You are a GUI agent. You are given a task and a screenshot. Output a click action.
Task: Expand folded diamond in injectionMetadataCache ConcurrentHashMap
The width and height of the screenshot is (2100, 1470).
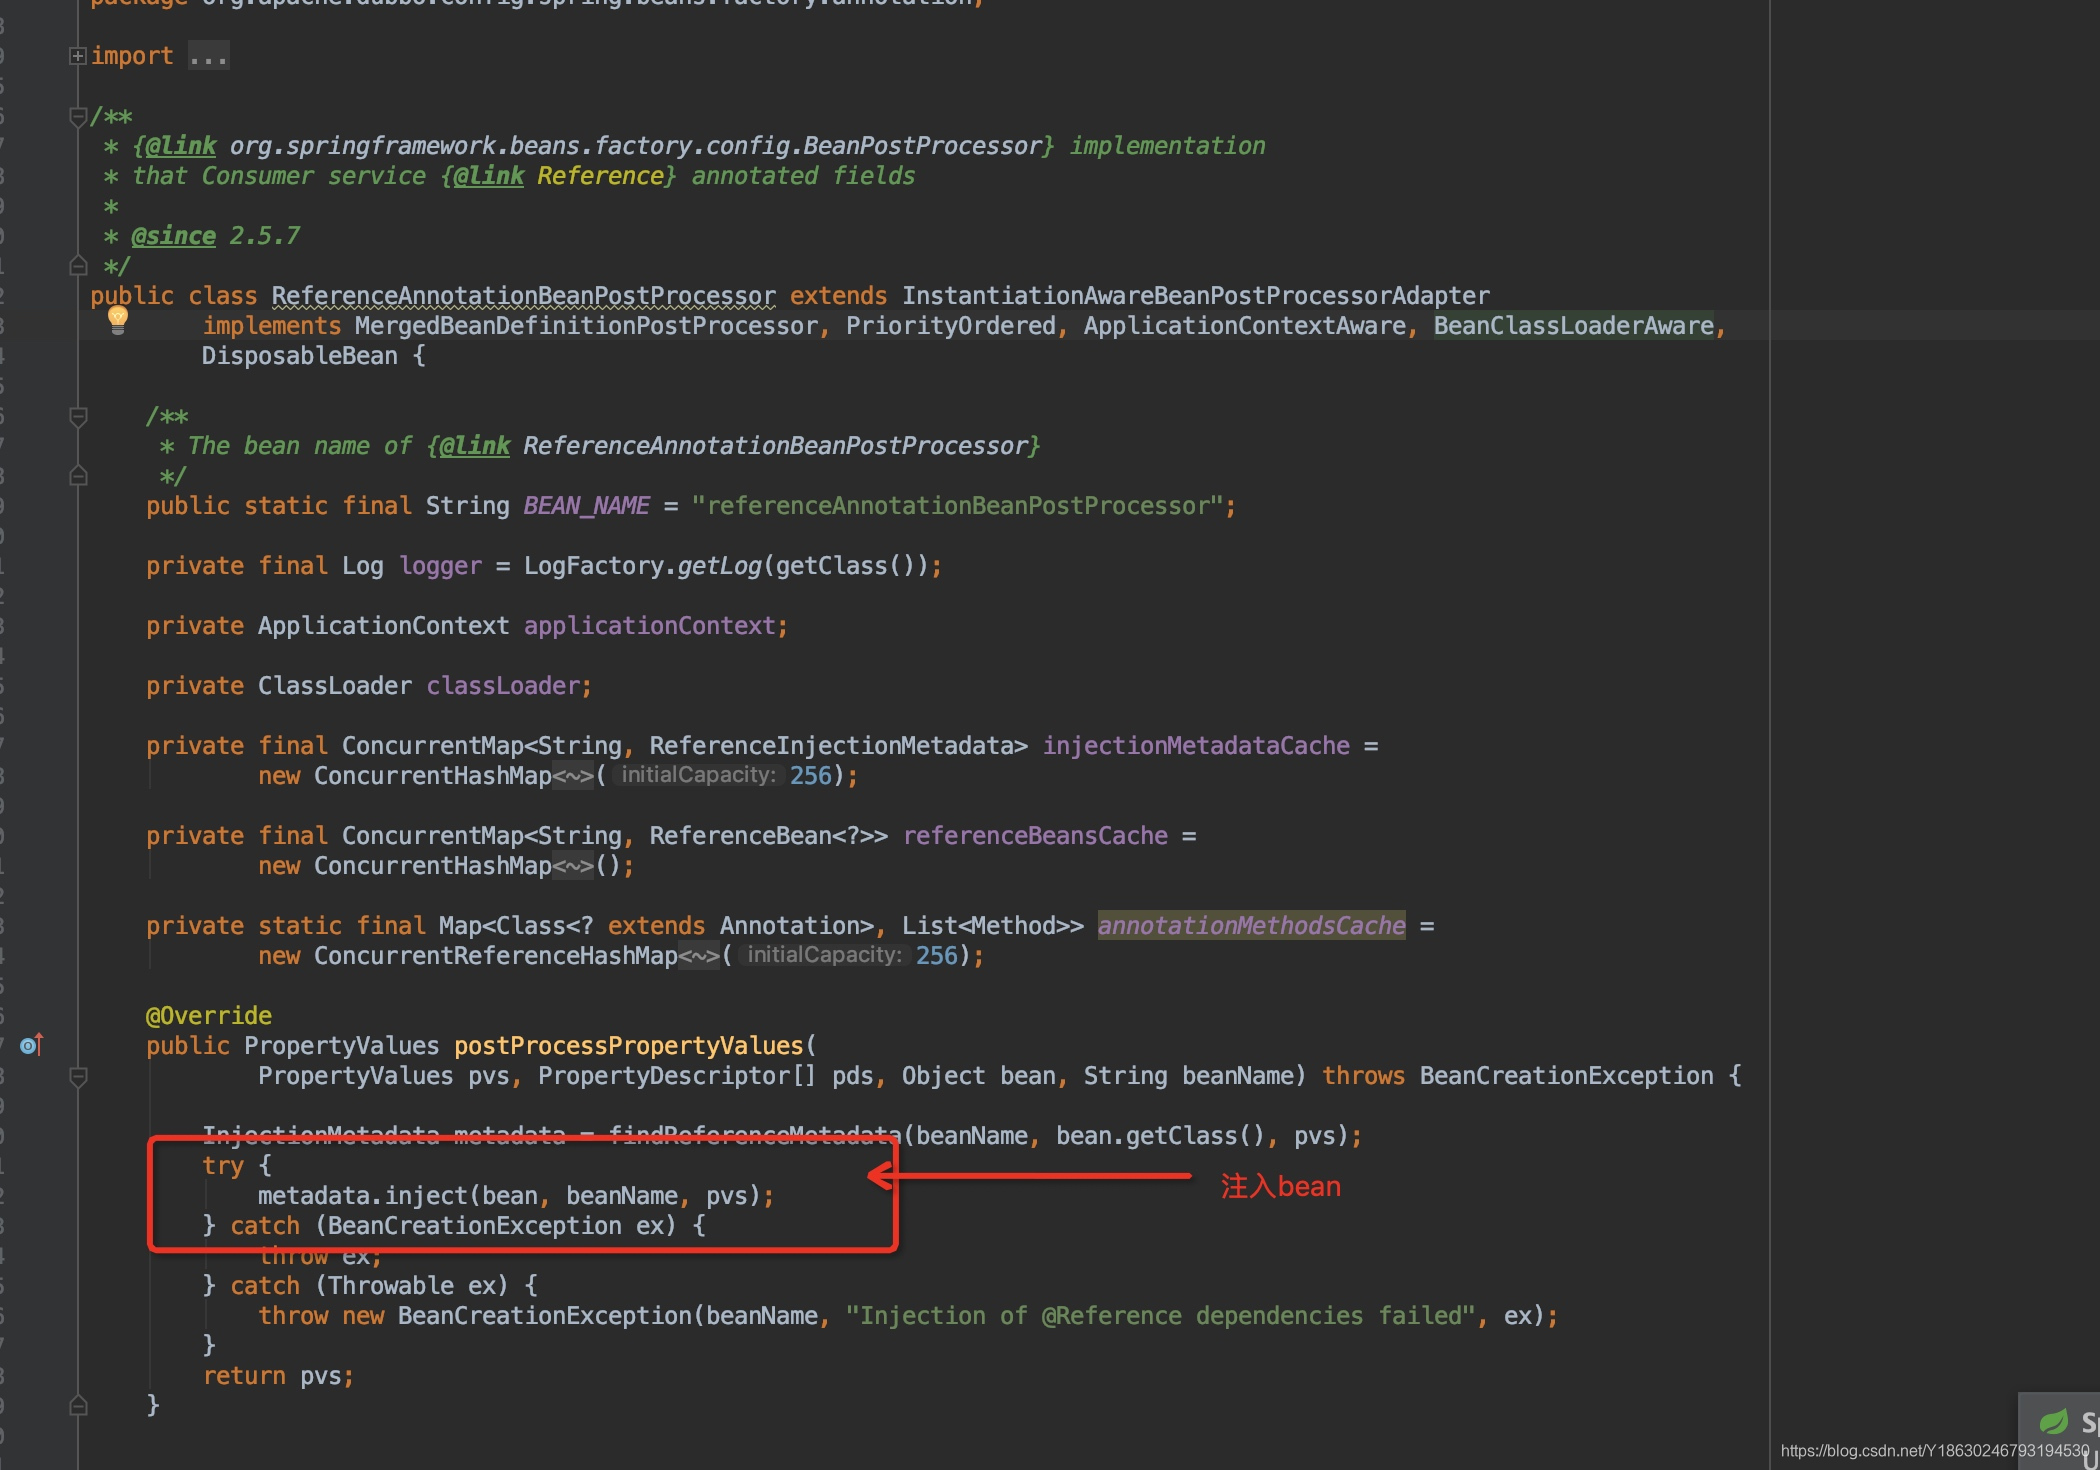[573, 776]
